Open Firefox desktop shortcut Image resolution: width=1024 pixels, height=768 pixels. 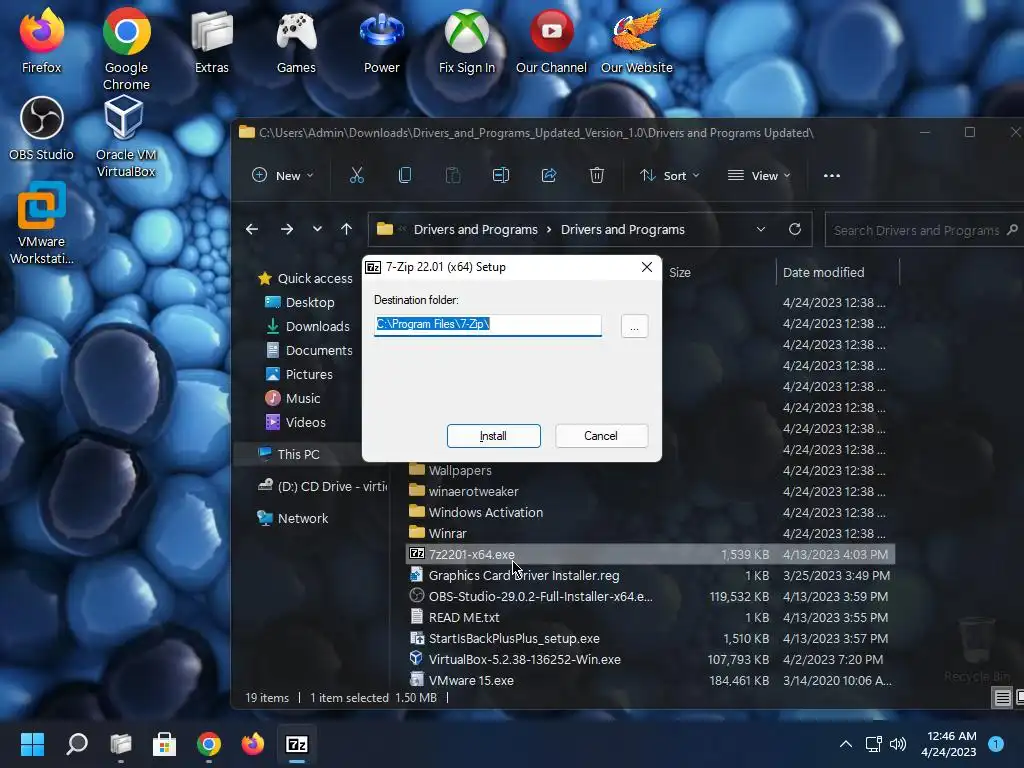[x=42, y=40]
